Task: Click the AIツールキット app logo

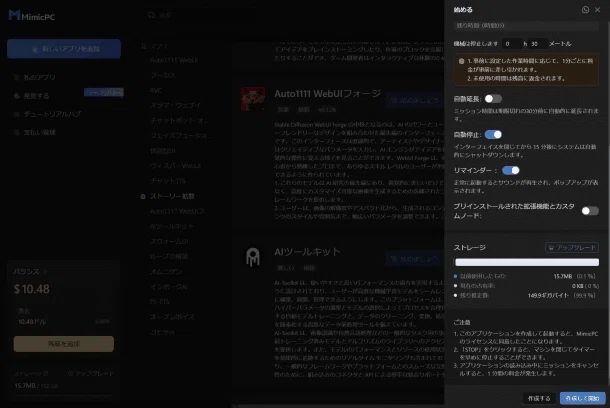Action: coord(253,257)
